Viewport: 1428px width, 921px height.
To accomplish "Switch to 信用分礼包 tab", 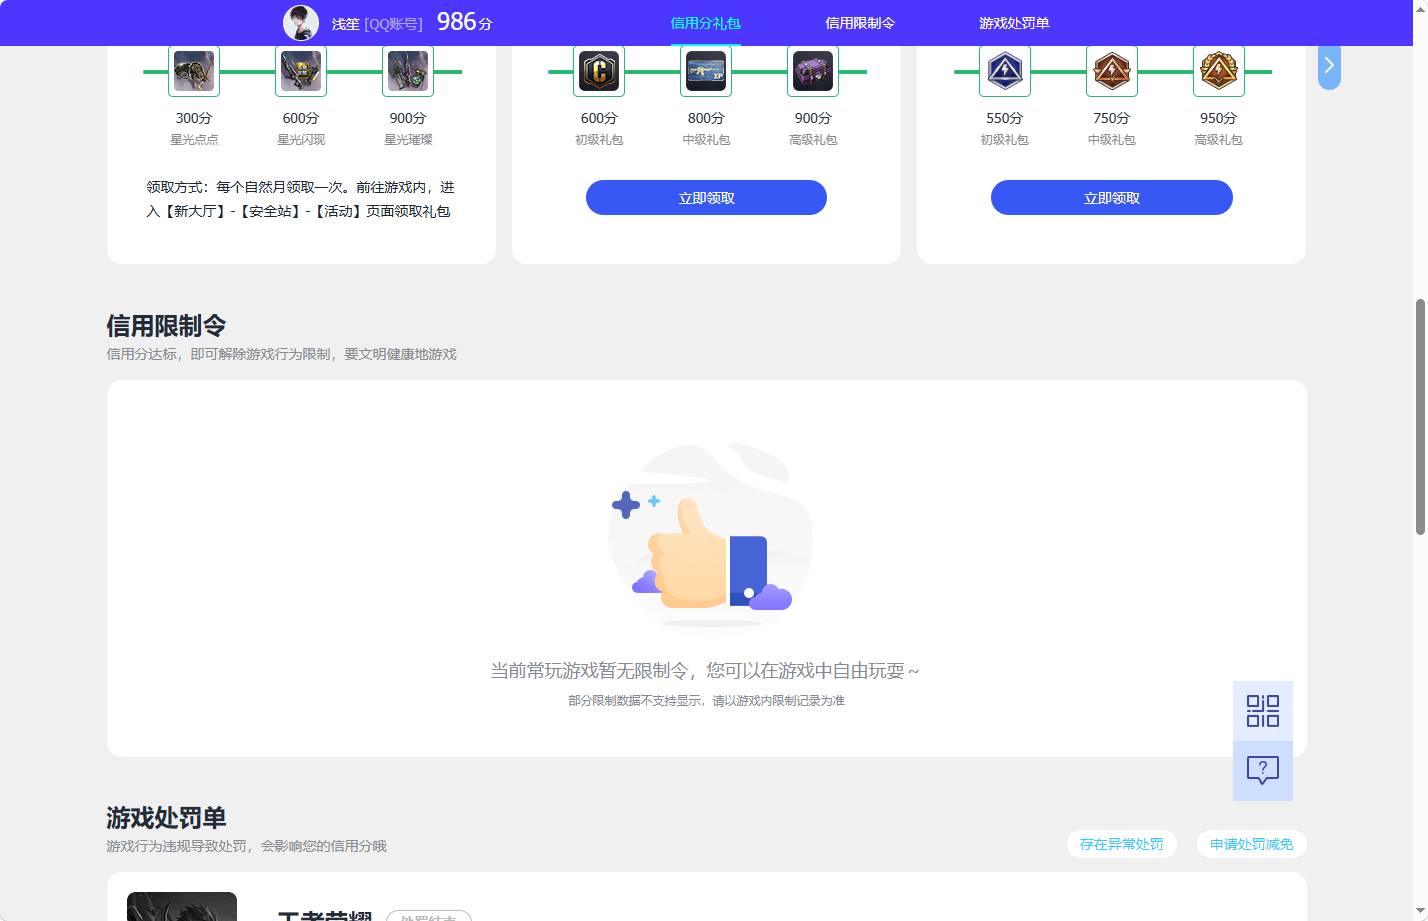I will (706, 23).
